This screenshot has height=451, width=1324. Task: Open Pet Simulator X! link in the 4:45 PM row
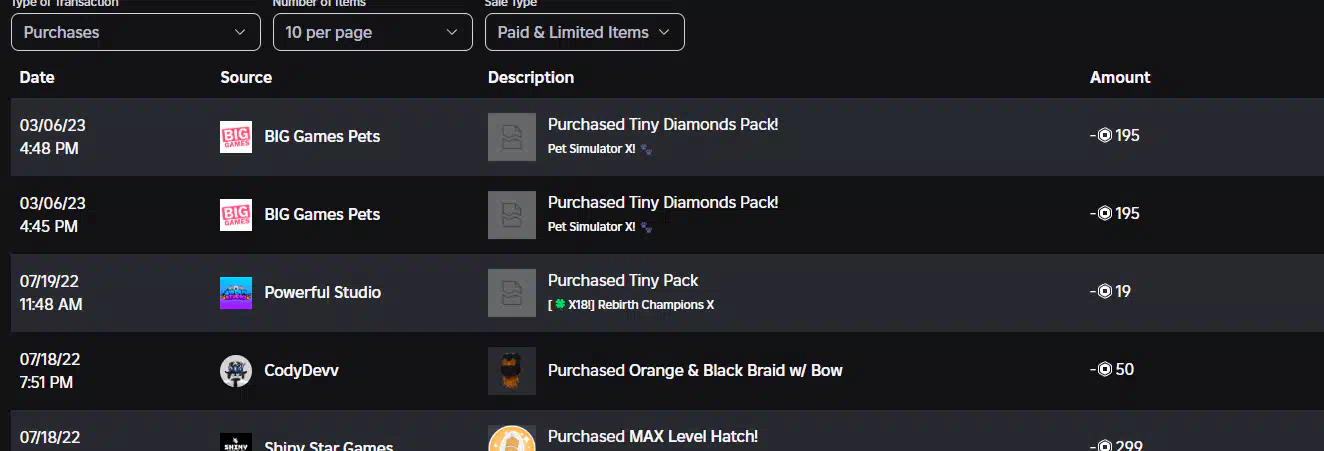(591, 227)
